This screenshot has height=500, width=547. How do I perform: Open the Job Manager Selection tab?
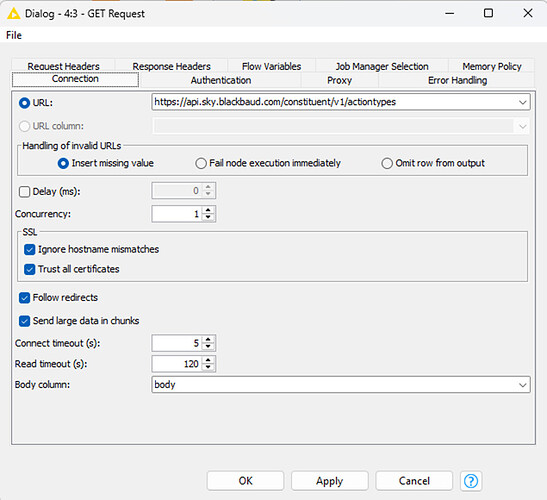pyautogui.click(x=382, y=66)
